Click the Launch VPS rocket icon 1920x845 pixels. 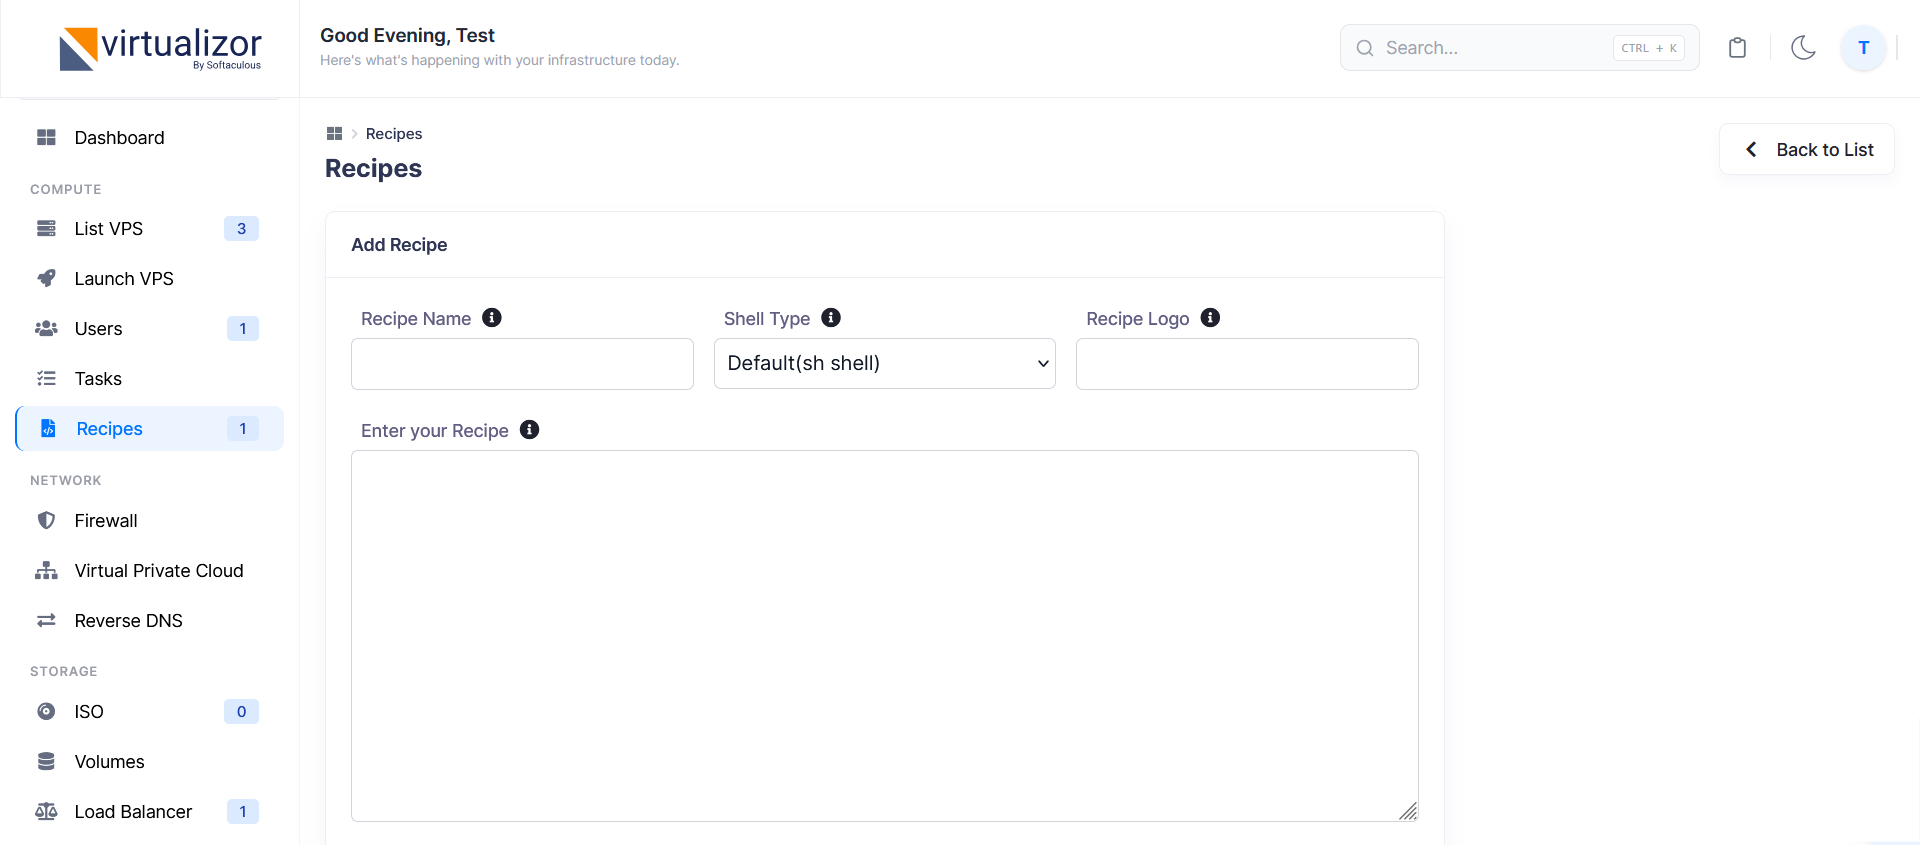[46, 279]
